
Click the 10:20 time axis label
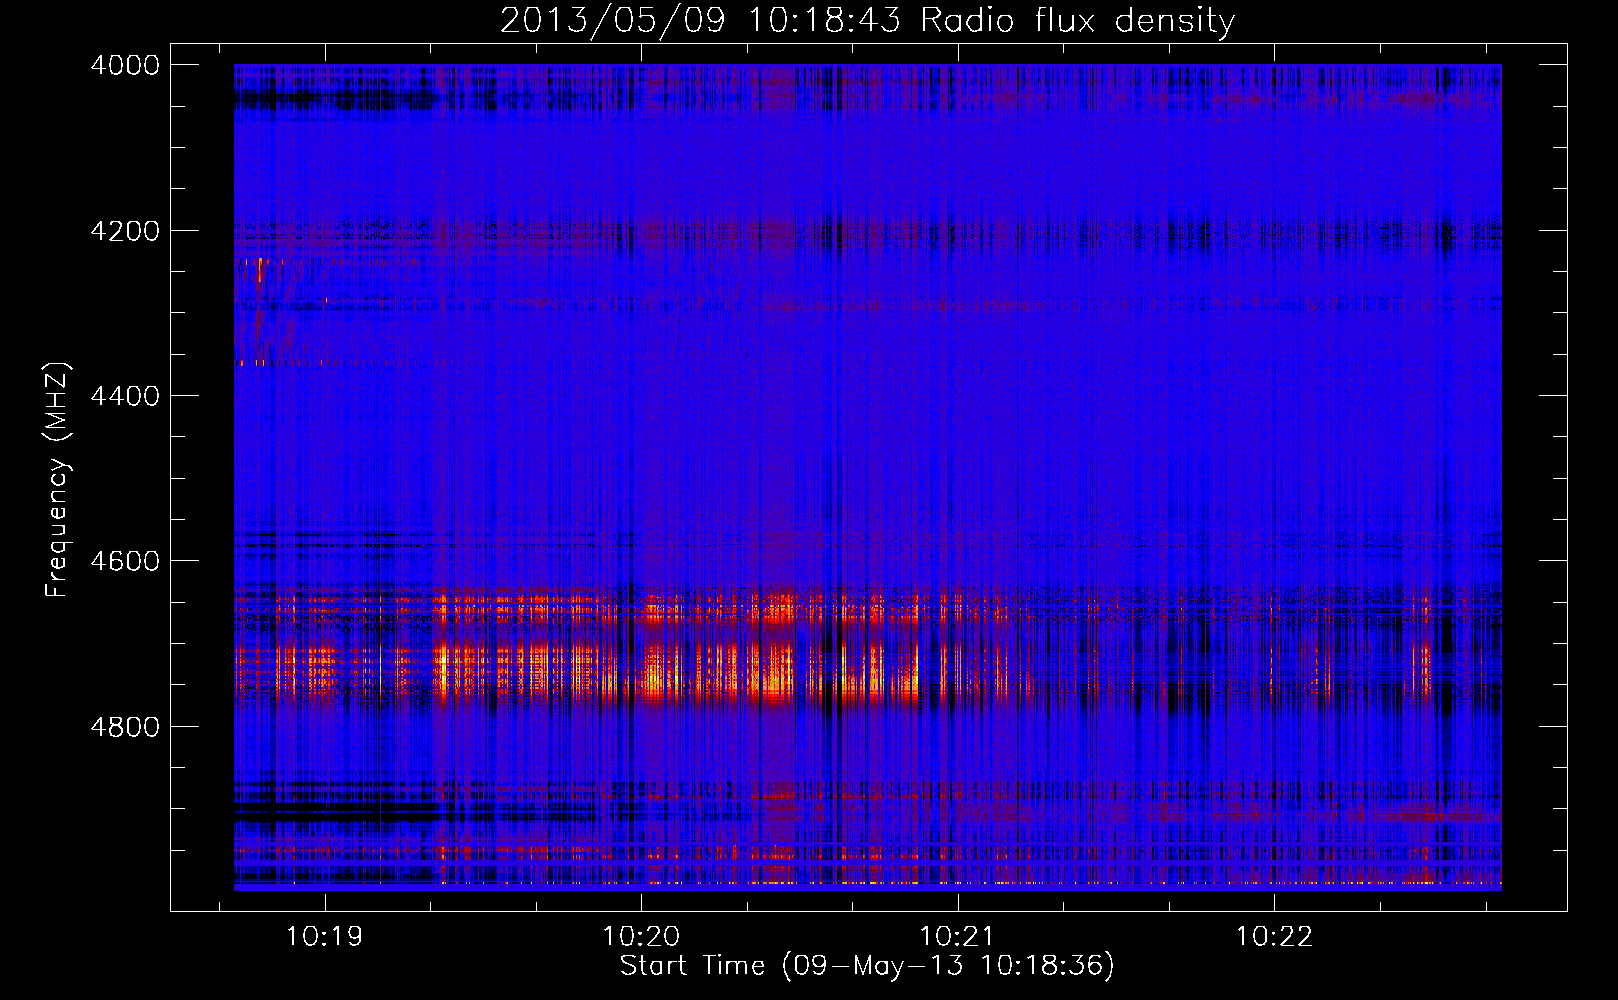pyautogui.click(x=641, y=937)
